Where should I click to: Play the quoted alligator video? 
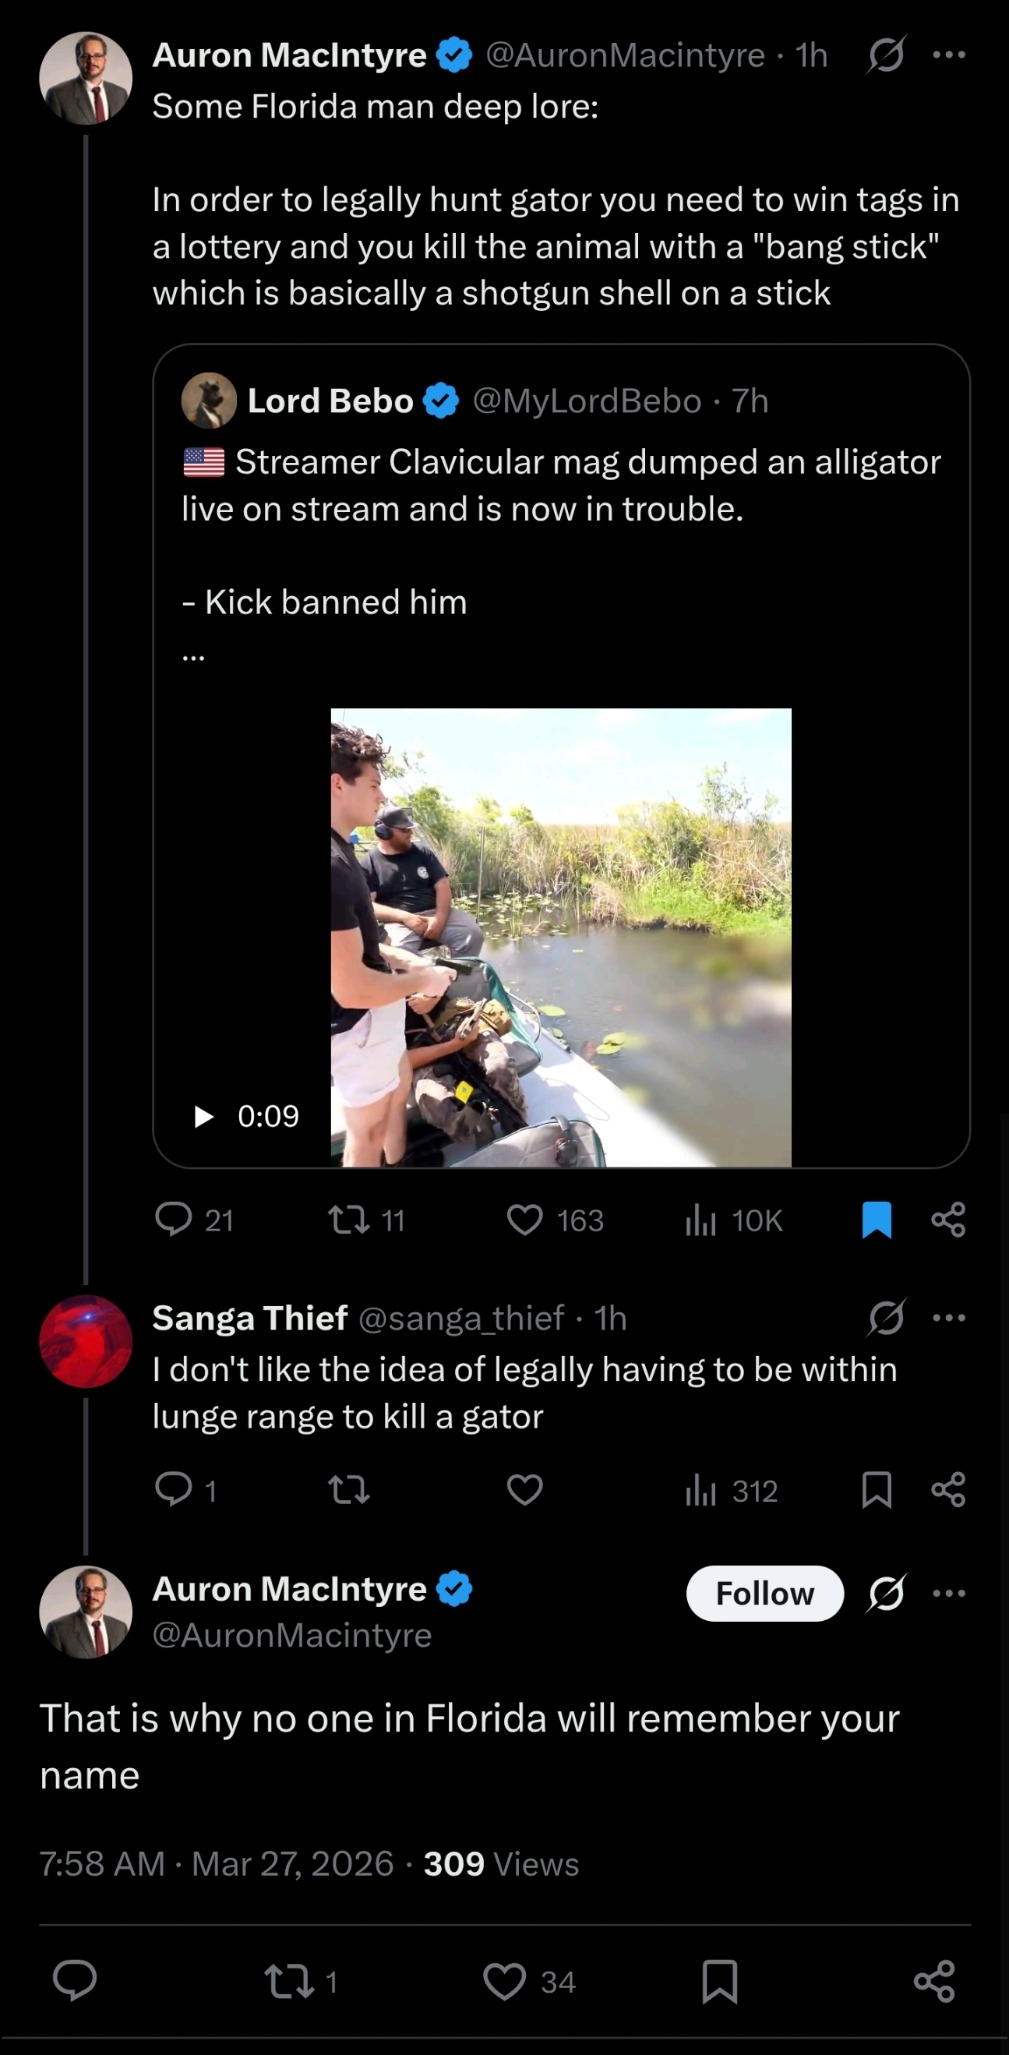[204, 1116]
